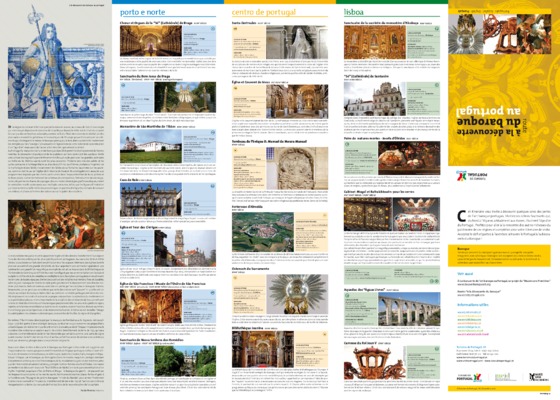This screenshot has width=560, height=400.
Task: Click the black museum logo in bottom-right corner
Action: (x=538, y=377)
